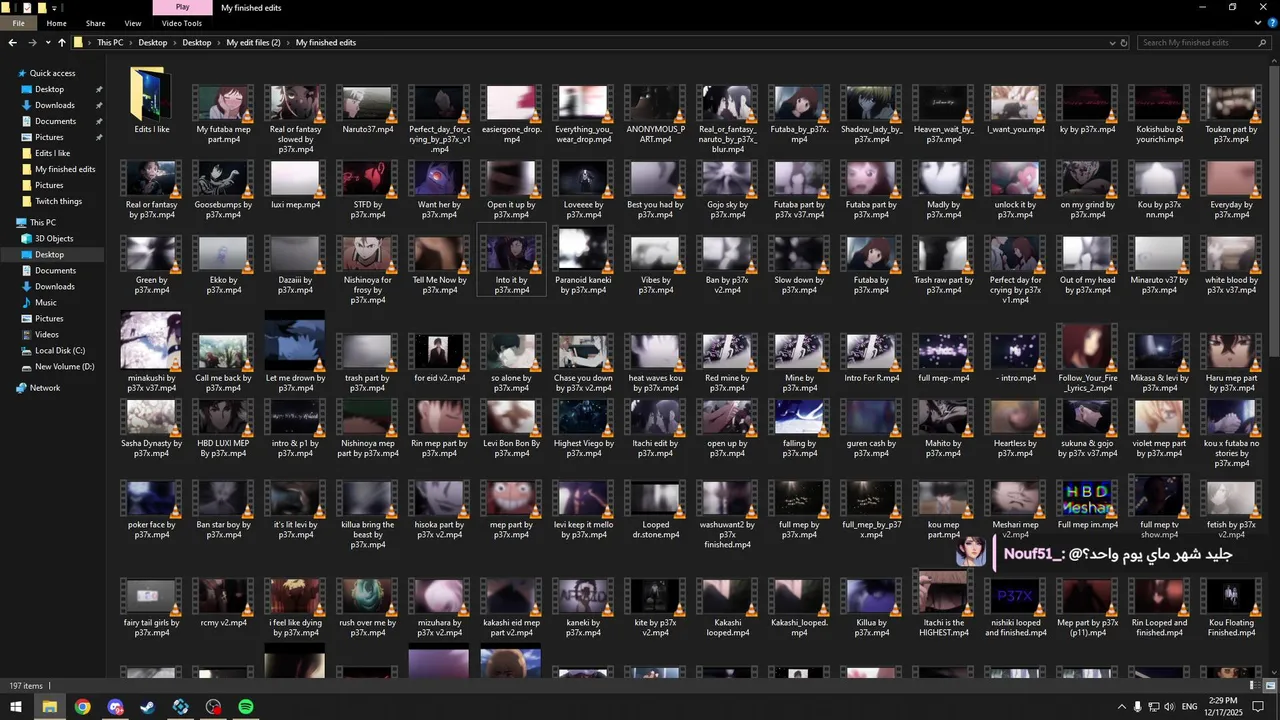Click New folder quick access icon
Viewport: 1280px width, 720px height.
click(40, 7)
